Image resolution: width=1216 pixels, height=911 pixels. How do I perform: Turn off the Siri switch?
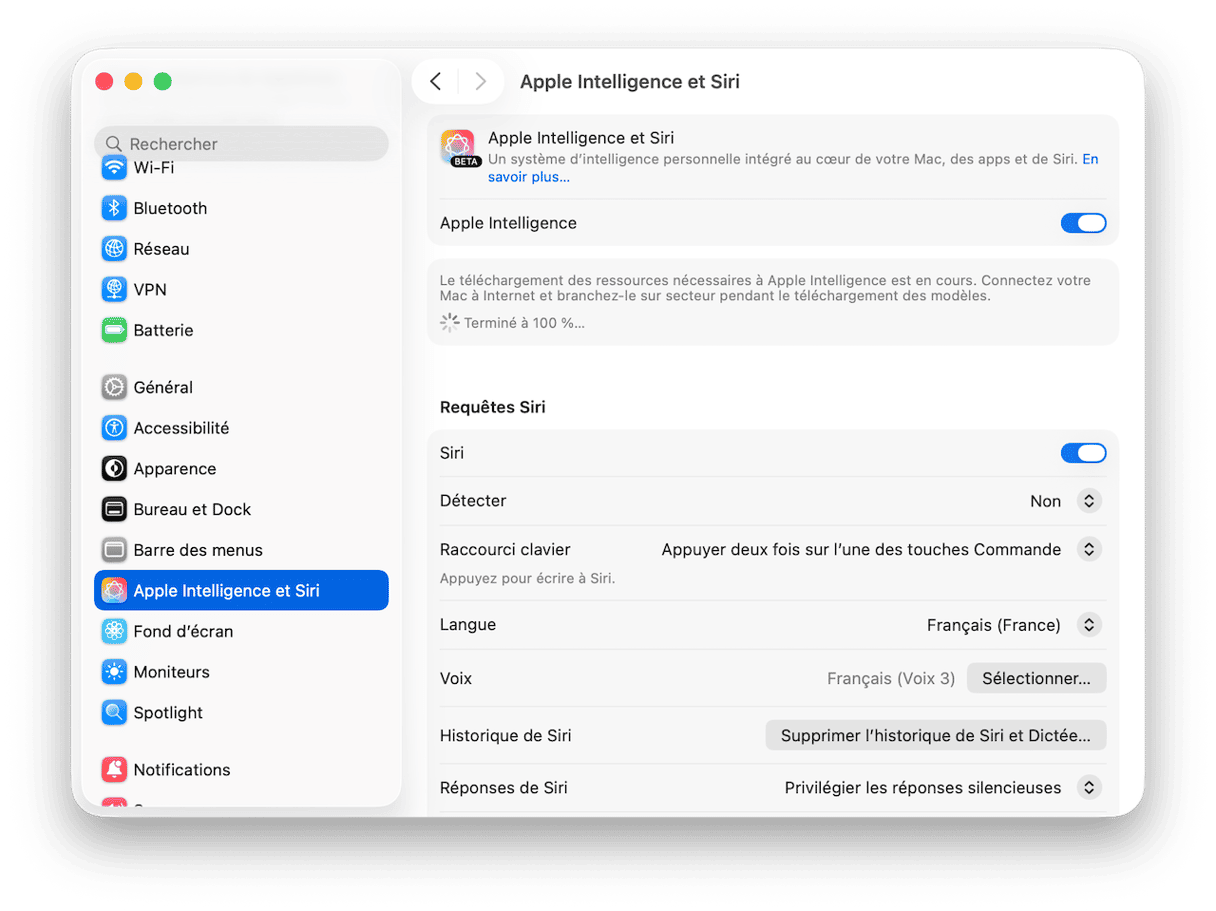pos(1084,452)
